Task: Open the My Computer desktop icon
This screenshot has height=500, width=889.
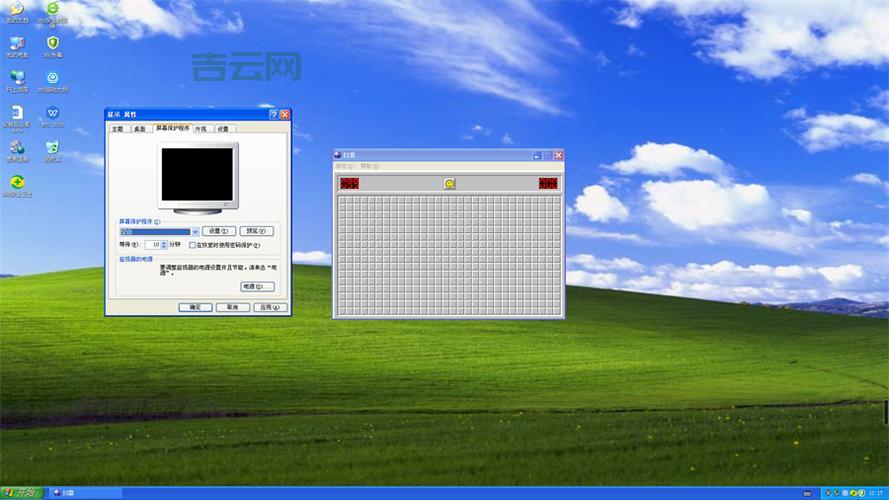Action: pos(17,44)
